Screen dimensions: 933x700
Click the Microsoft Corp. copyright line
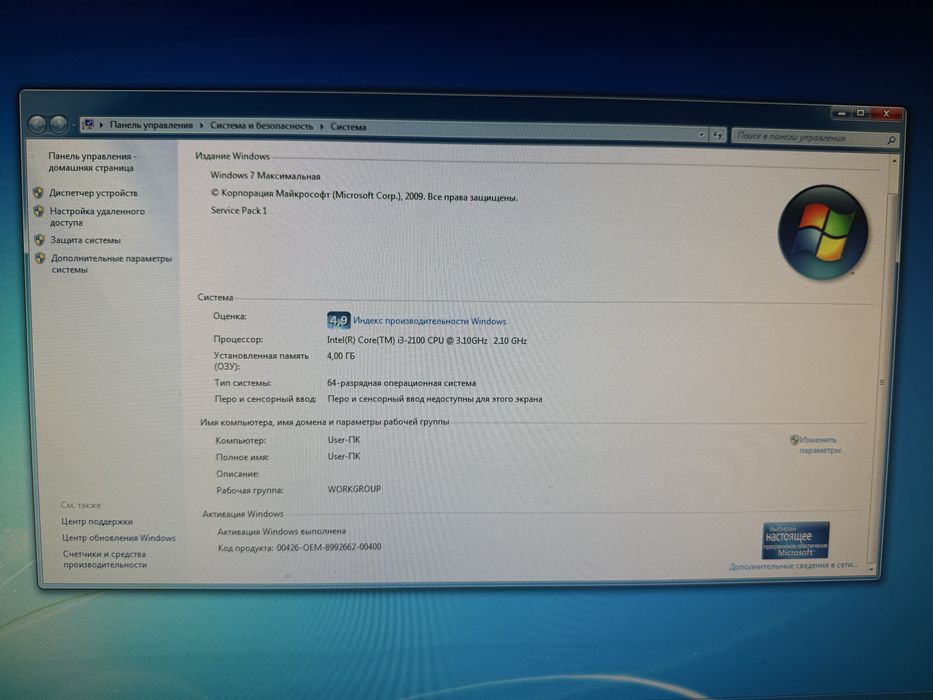coord(364,195)
